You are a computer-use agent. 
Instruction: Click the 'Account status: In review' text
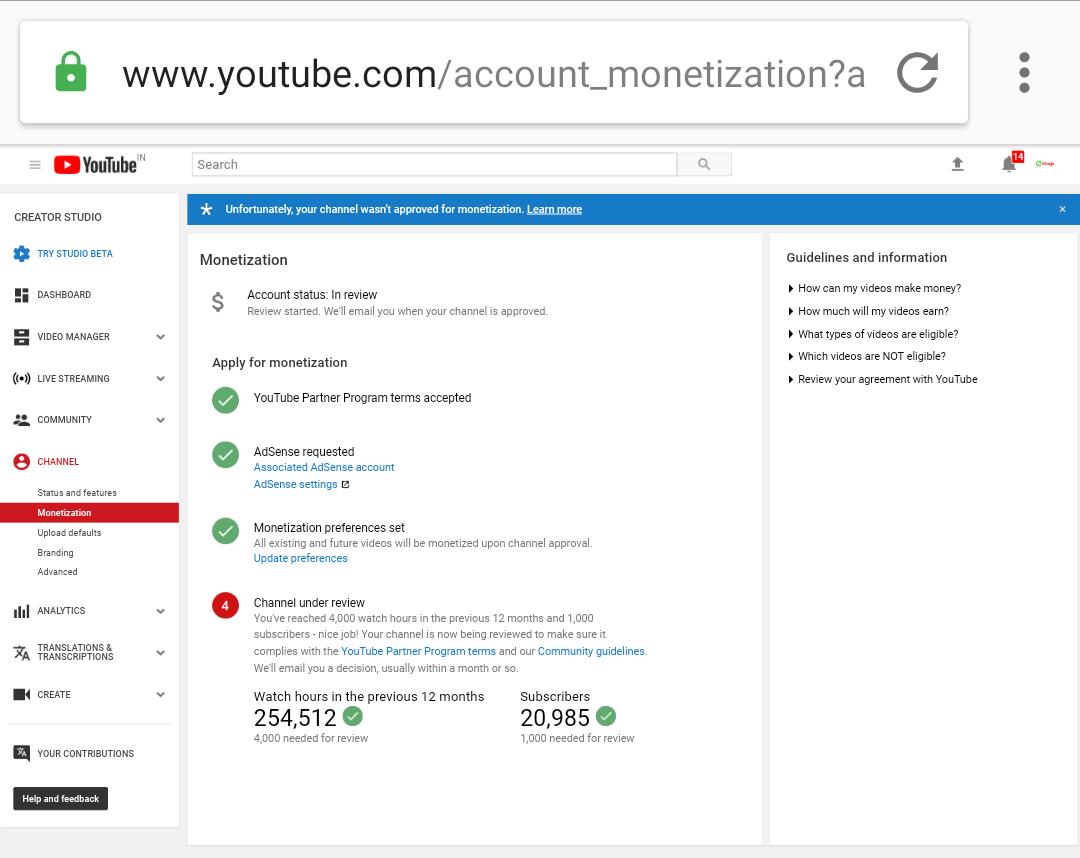click(312, 295)
